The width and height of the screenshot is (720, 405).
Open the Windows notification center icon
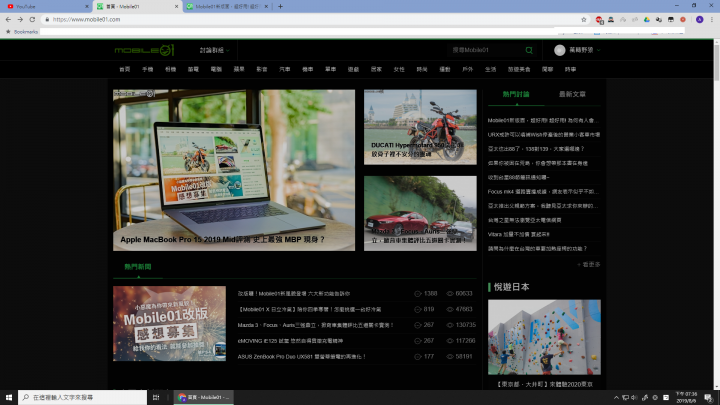coord(709,398)
